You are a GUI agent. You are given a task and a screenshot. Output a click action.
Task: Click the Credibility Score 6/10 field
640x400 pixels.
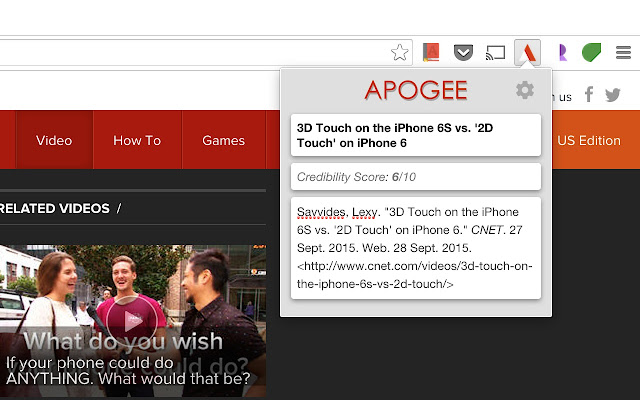(x=416, y=177)
